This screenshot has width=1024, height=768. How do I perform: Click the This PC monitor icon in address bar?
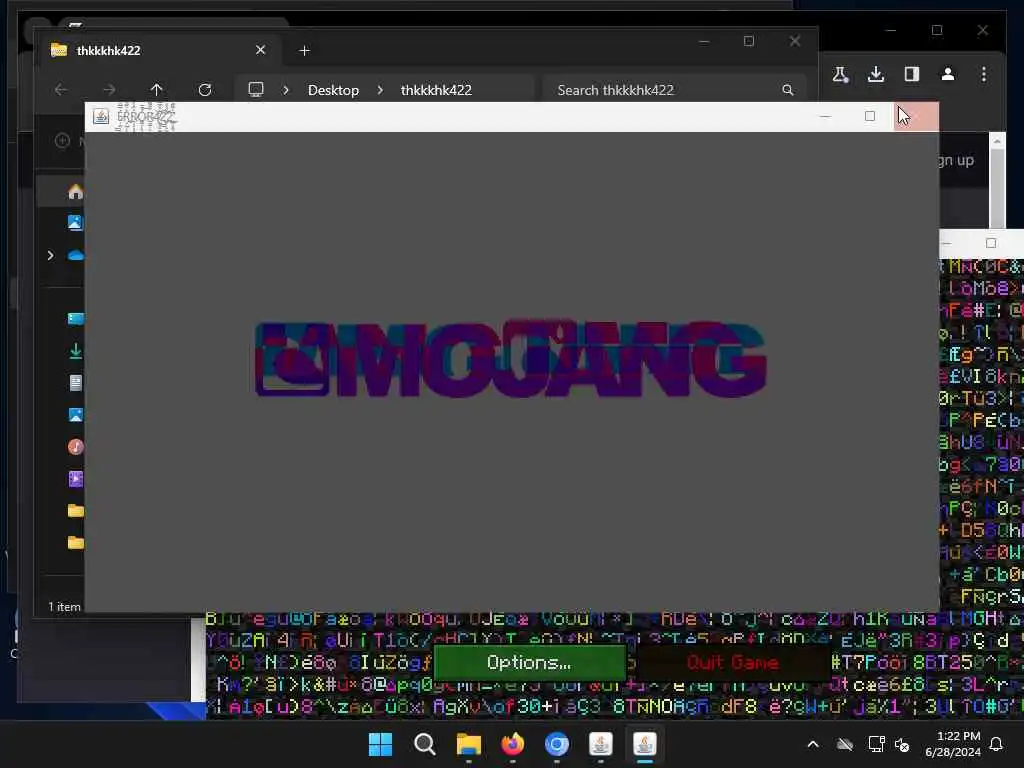pyautogui.click(x=256, y=89)
